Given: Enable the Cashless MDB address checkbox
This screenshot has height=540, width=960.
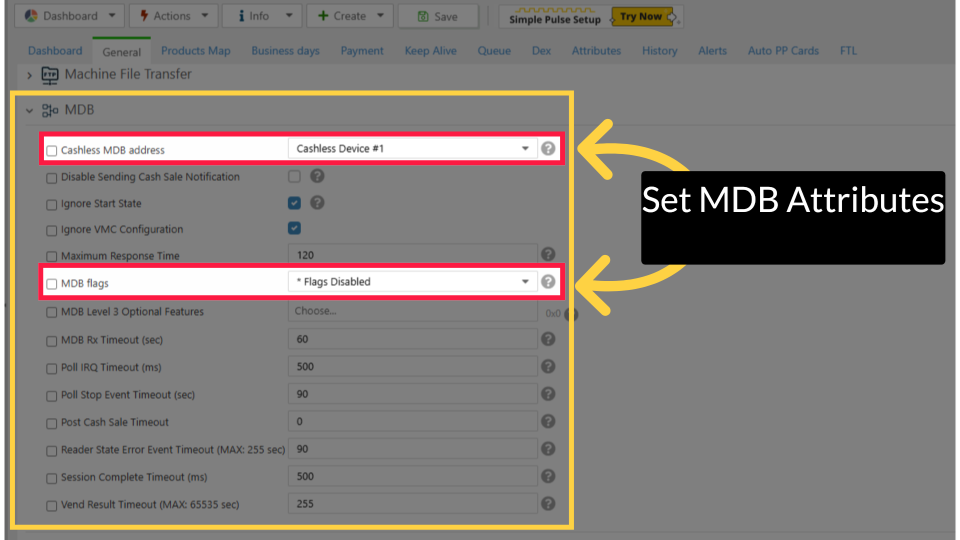Looking at the screenshot, I should [52, 151].
